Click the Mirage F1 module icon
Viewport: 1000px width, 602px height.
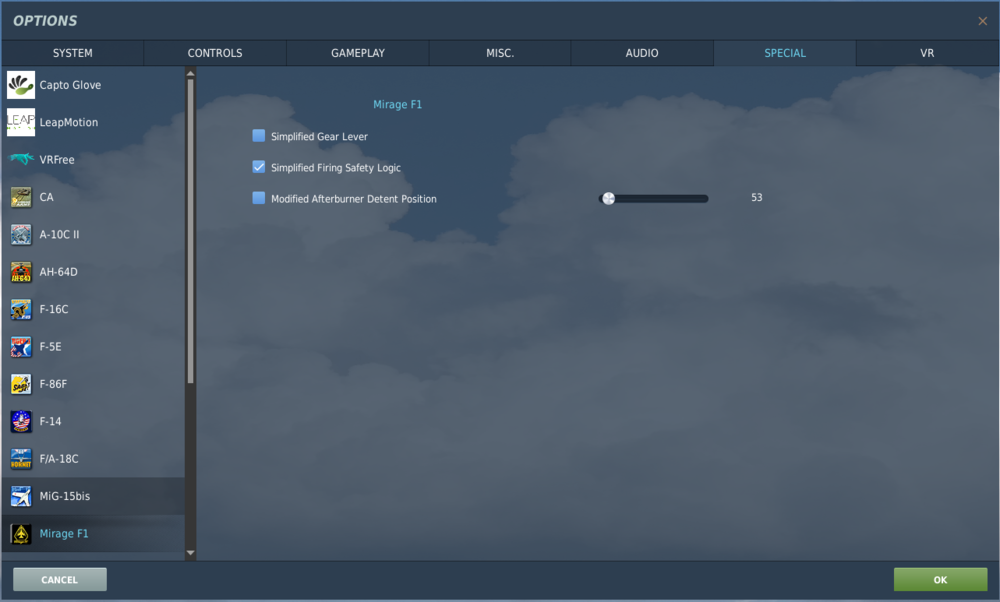click(20, 533)
